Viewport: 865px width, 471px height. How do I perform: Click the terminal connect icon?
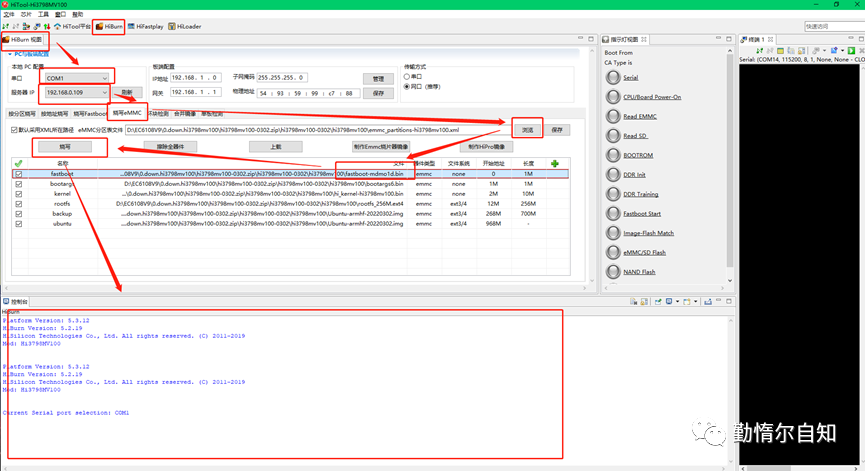(x=760, y=50)
